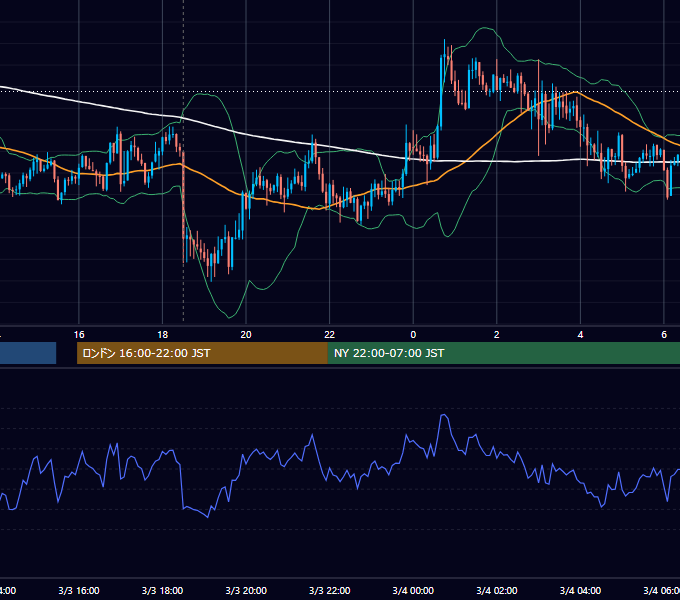The height and width of the screenshot is (600, 680).
Task: Click the lowest green band trough near 20
Action: pyautogui.click(x=229, y=317)
